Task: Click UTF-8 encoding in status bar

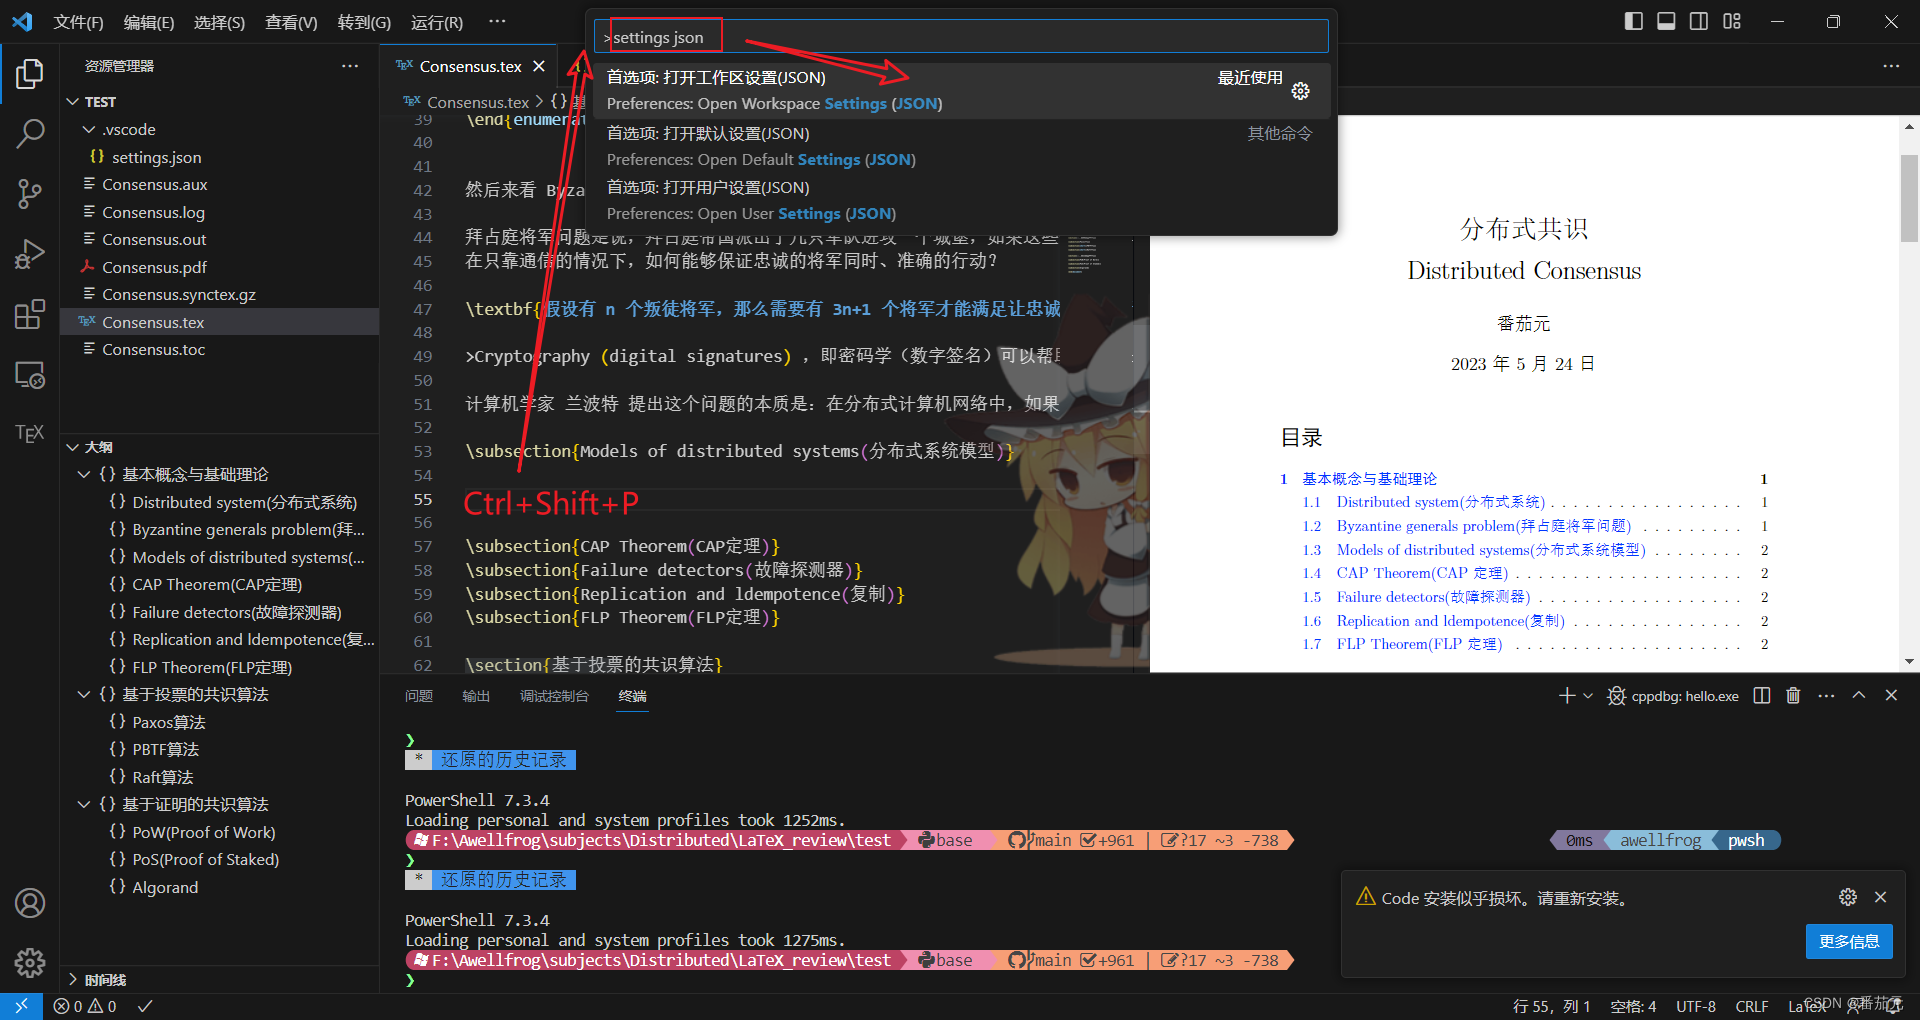Action: pyautogui.click(x=1696, y=1007)
